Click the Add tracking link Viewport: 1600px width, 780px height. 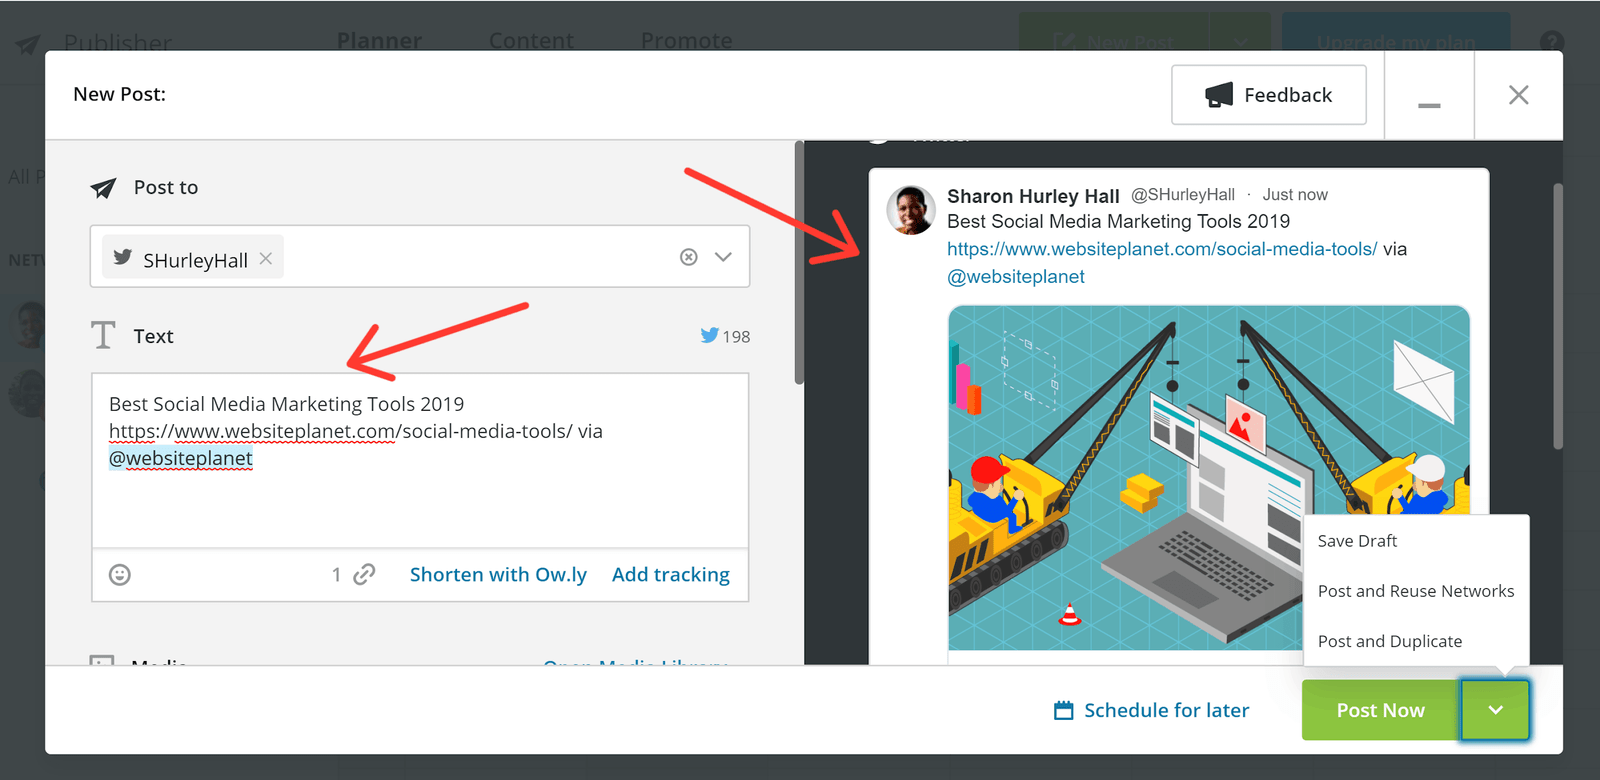[x=670, y=575]
